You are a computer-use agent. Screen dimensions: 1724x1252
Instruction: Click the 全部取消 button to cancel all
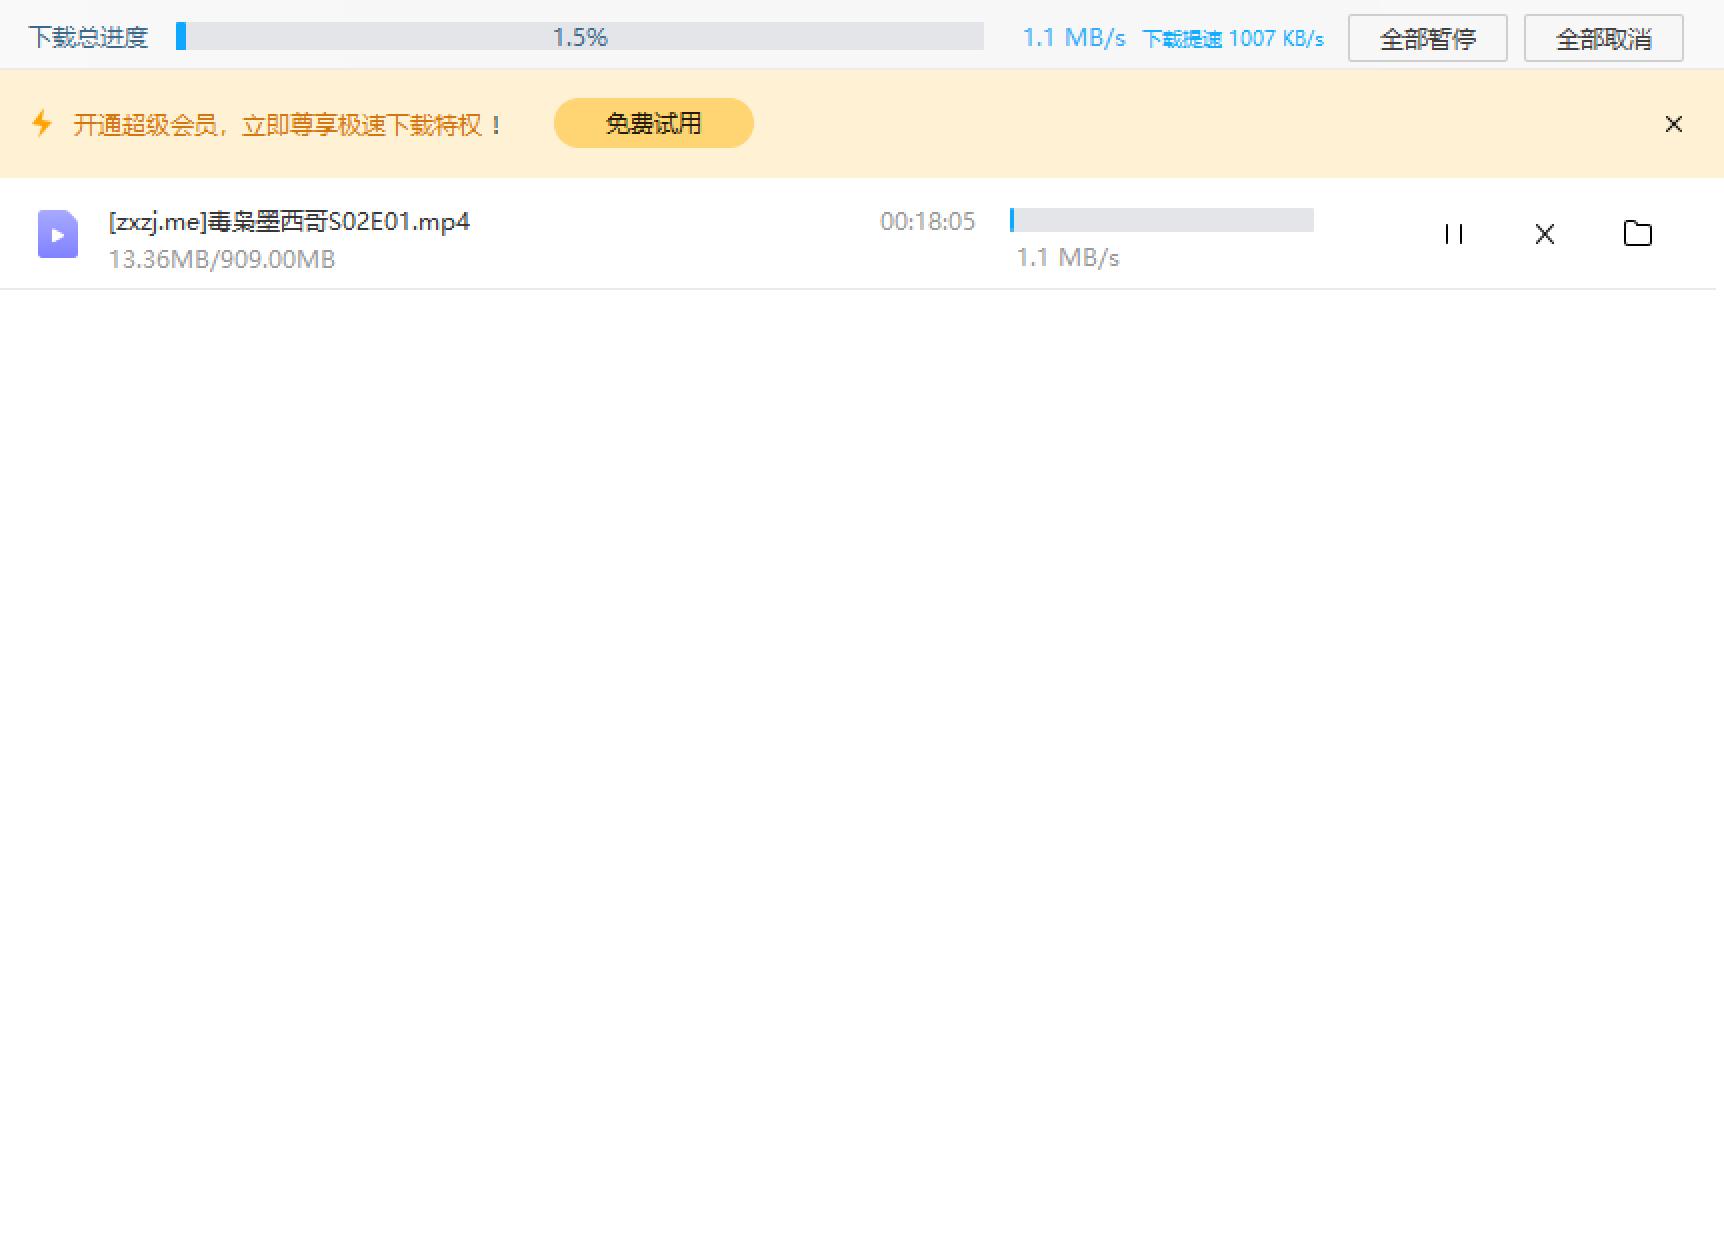pos(1602,38)
